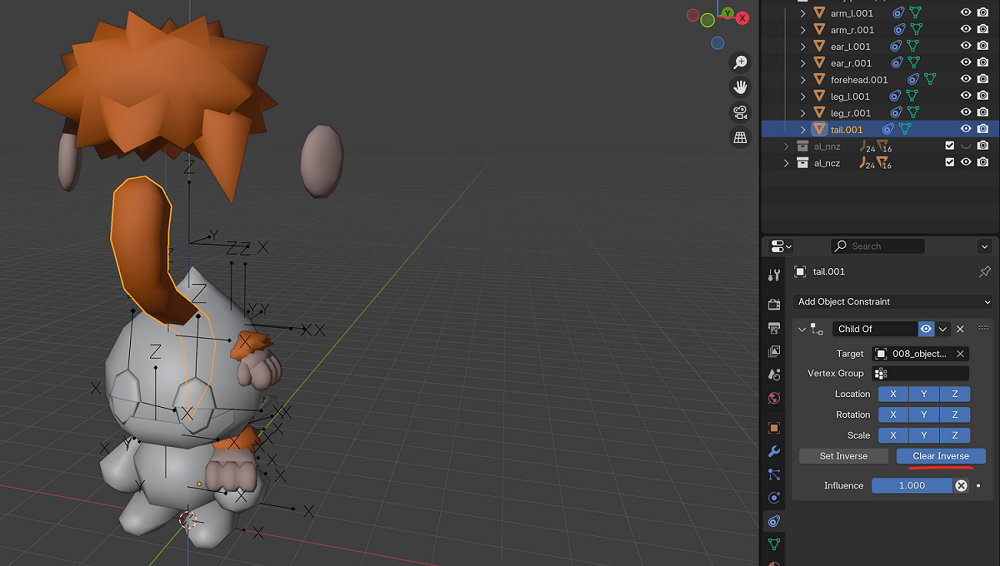The height and width of the screenshot is (566, 1000).
Task: Click the Child Of constraint type icon
Action: click(817, 329)
